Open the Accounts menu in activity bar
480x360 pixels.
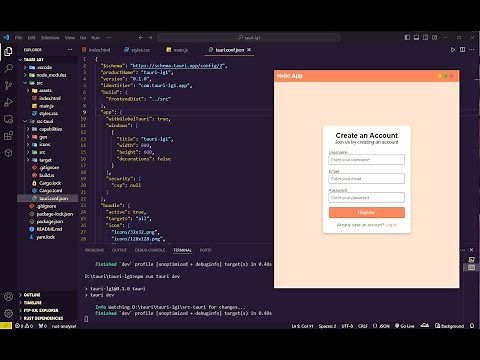click(8, 296)
